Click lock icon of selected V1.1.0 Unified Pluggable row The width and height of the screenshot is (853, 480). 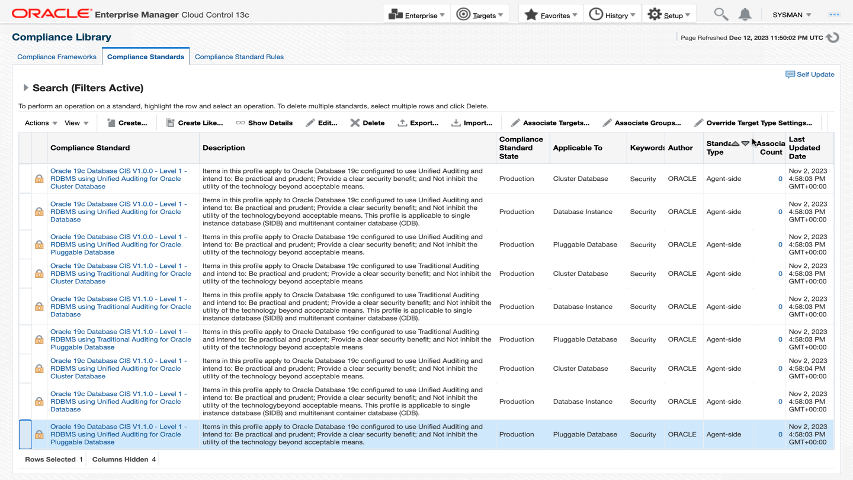click(39, 434)
